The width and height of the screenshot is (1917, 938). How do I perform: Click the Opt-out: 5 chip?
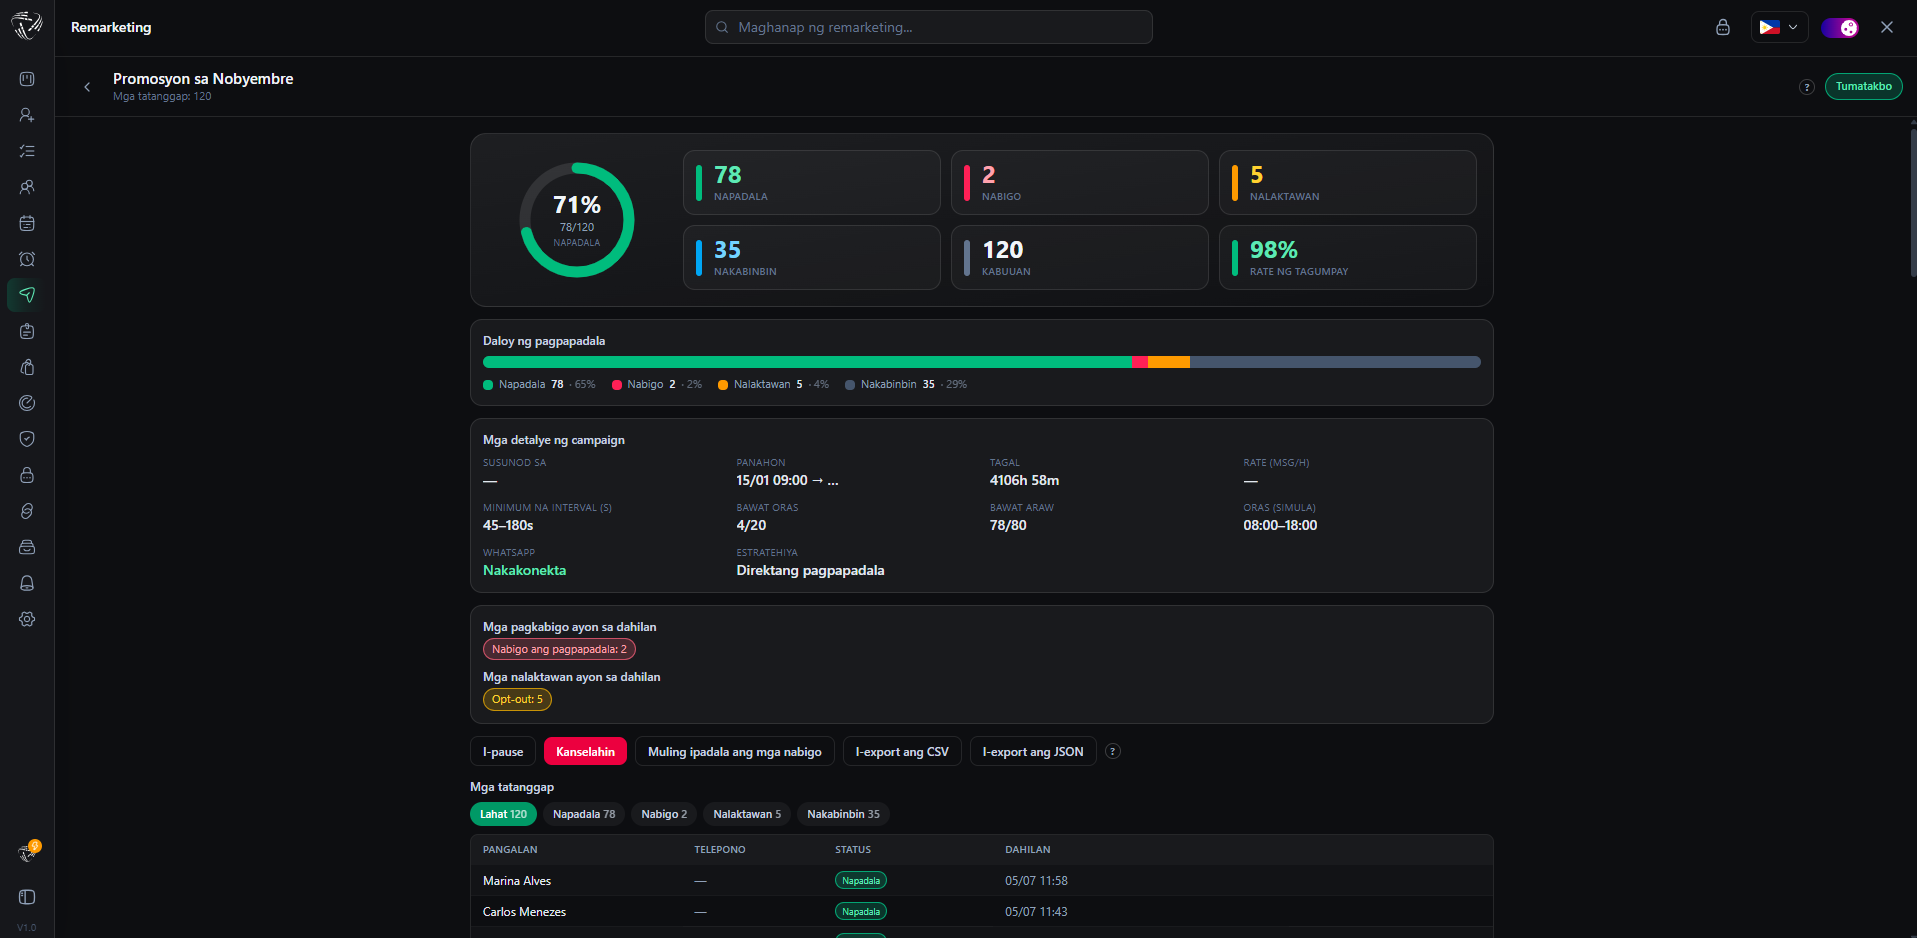517,699
